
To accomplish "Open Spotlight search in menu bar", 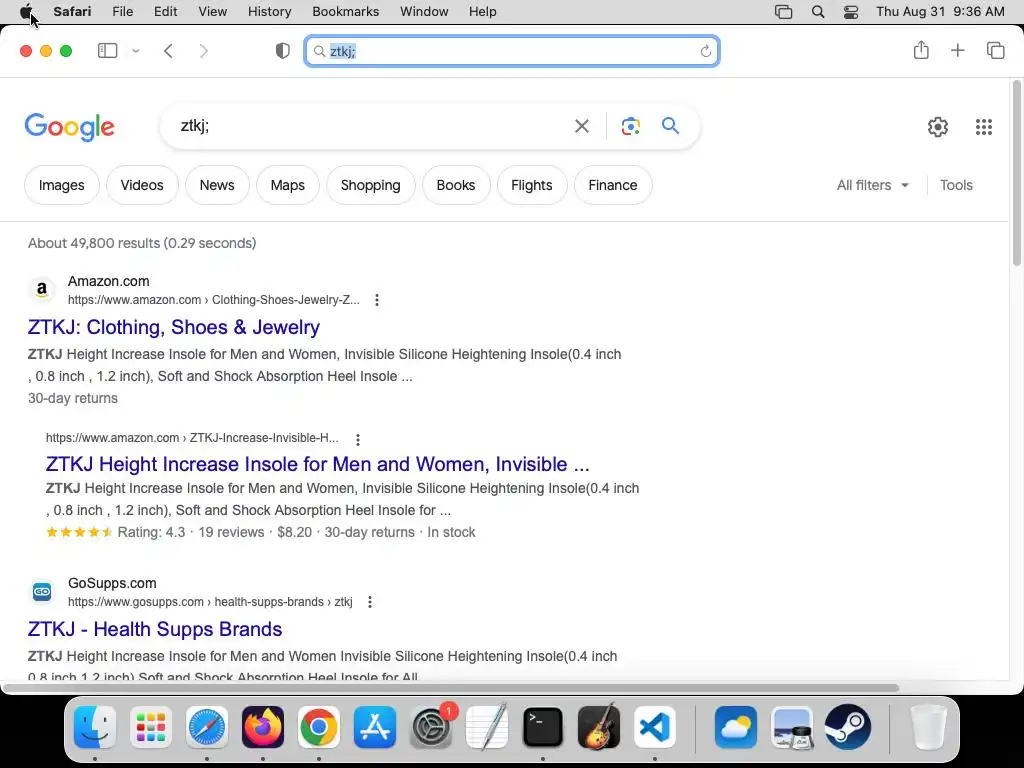I will (x=818, y=12).
